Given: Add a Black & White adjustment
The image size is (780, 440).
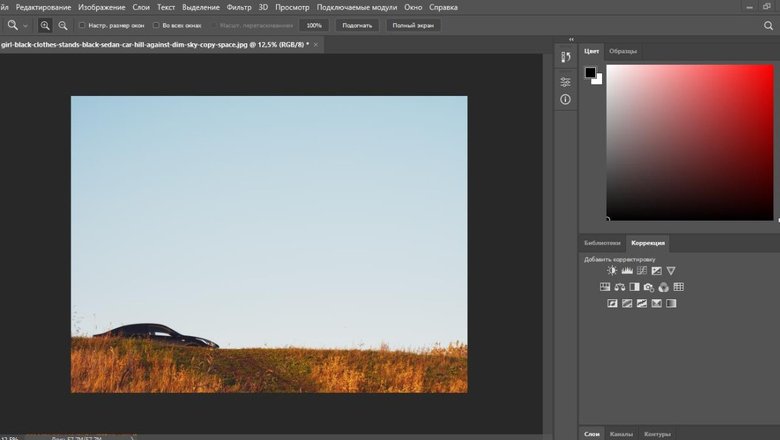Looking at the screenshot, I should tap(634, 287).
